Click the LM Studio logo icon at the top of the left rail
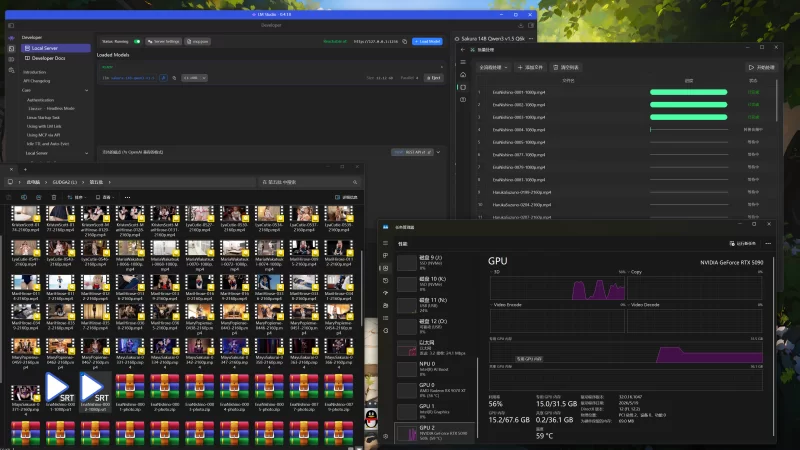The height and width of the screenshot is (450, 800). click(x=11, y=38)
